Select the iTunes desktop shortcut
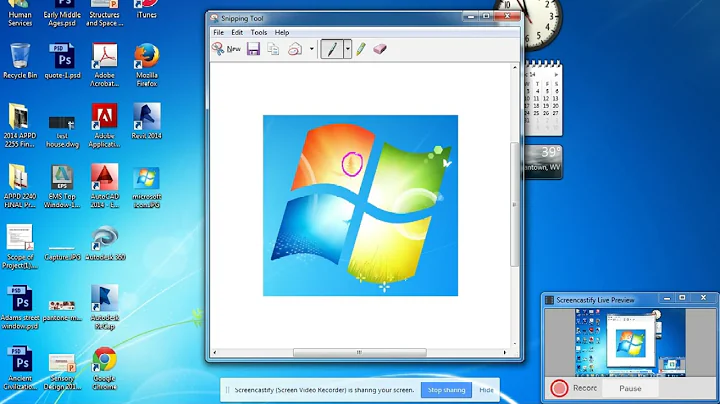This screenshot has width=720, height=404. tap(146, 10)
